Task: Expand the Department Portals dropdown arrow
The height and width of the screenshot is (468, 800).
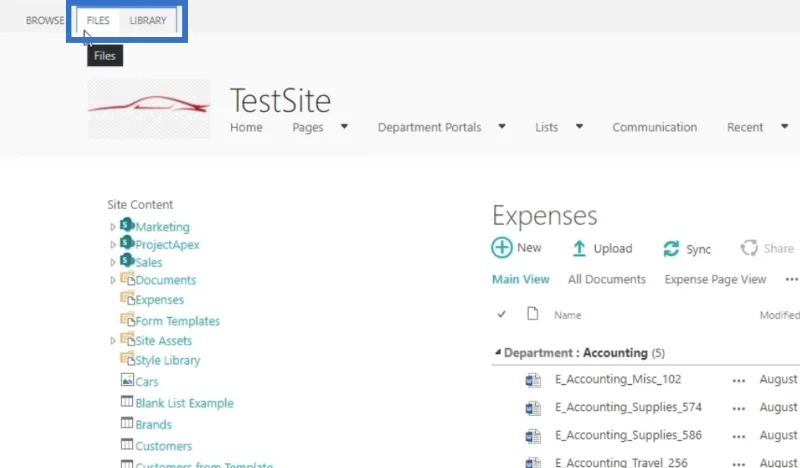Action: (502, 126)
